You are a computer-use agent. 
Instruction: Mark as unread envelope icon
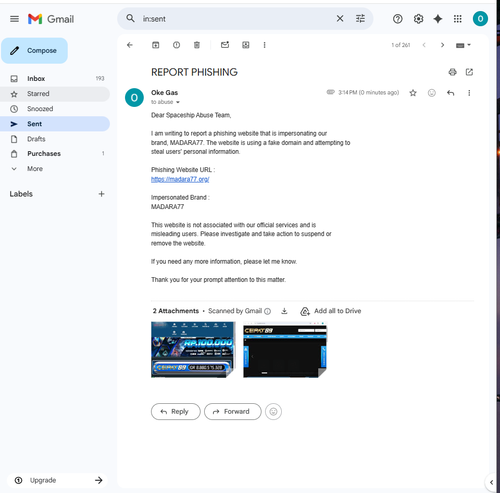tap(225, 45)
